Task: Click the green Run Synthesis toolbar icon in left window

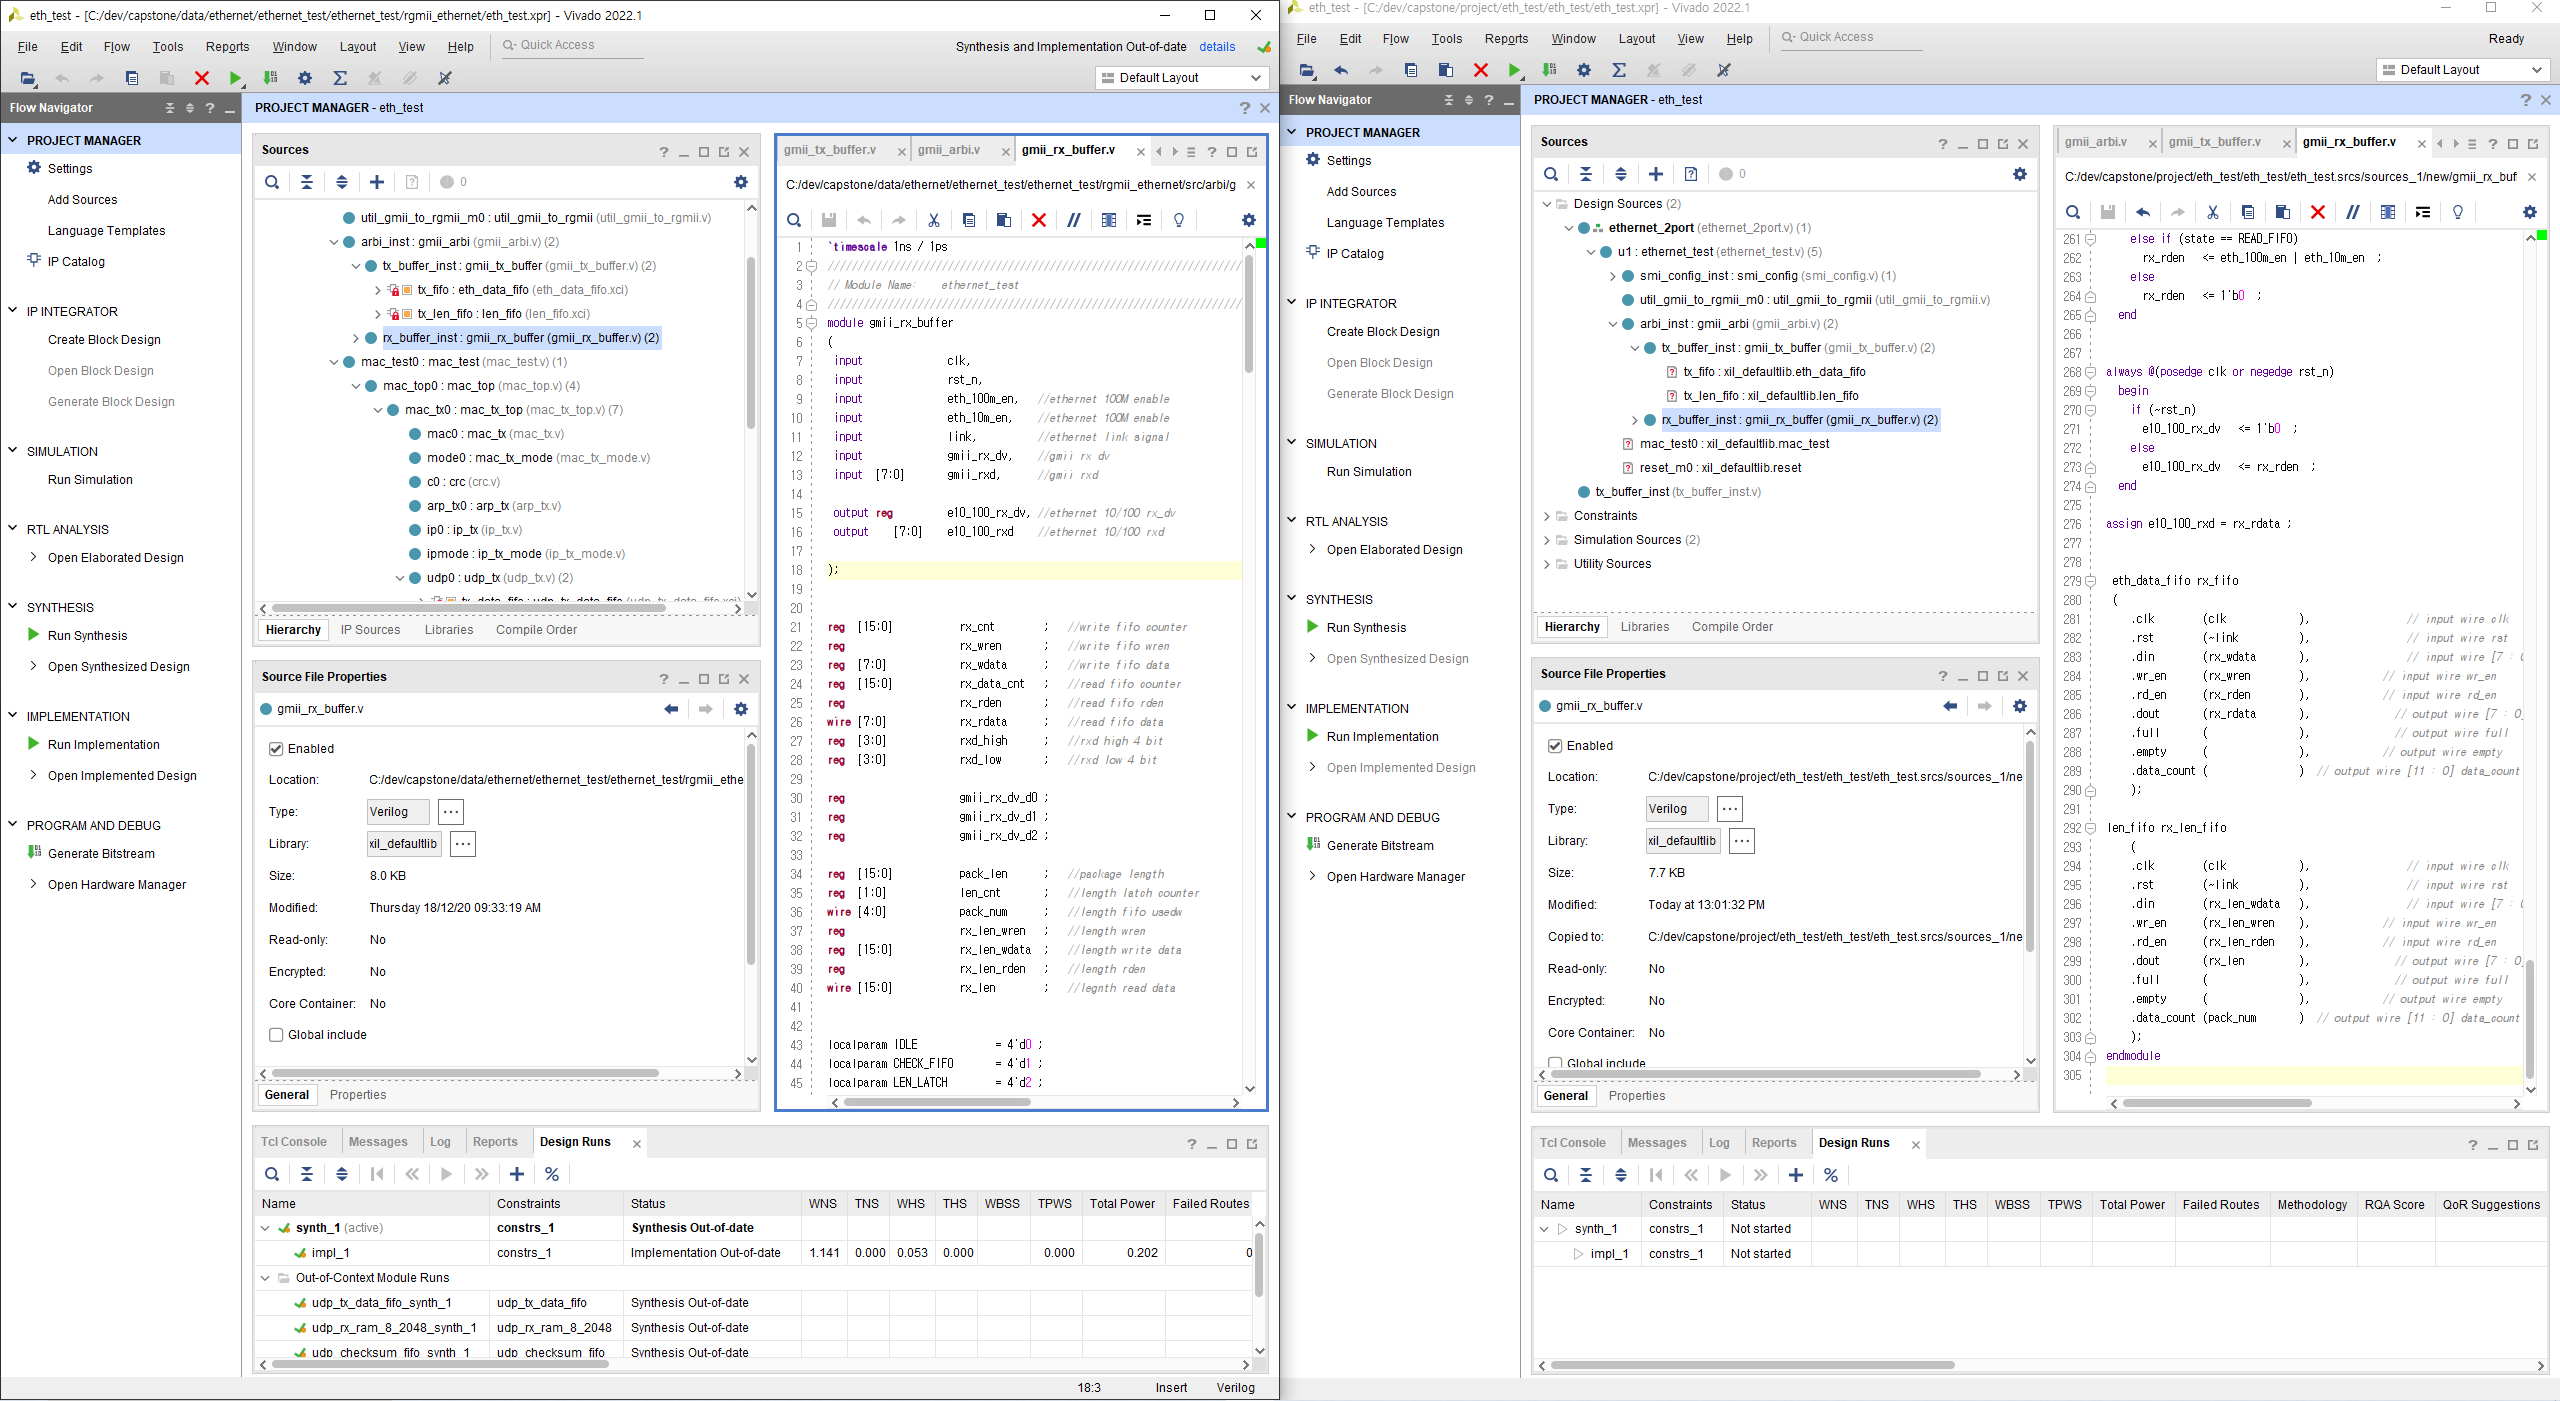Action: pyautogui.click(x=235, y=78)
